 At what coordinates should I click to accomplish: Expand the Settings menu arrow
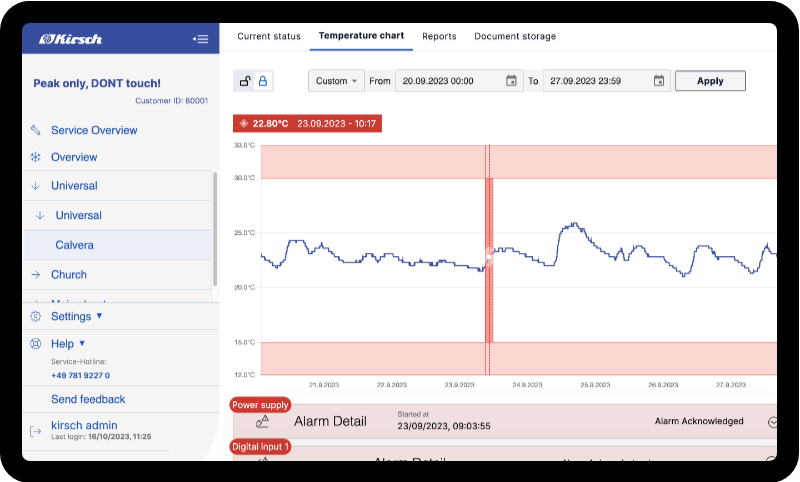click(99, 316)
